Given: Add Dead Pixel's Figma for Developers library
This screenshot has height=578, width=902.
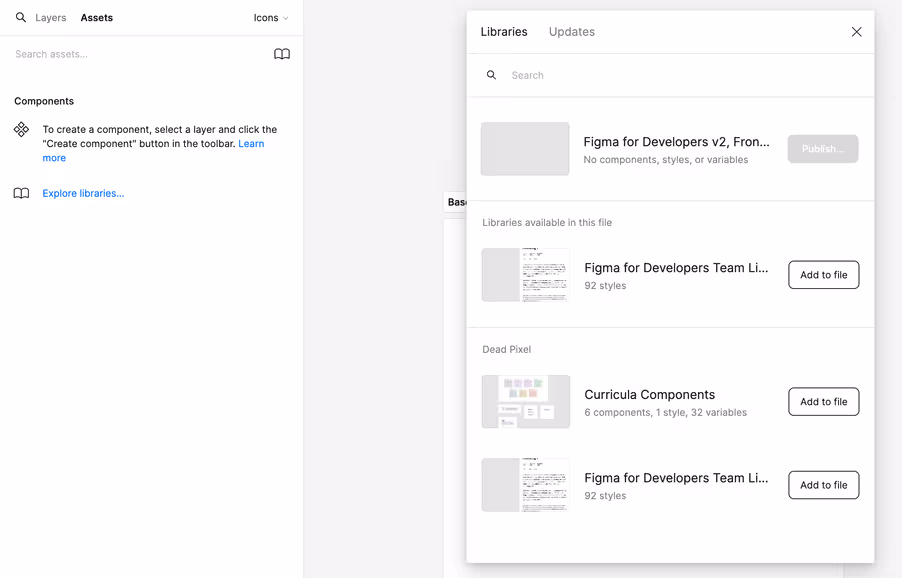Looking at the screenshot, I should click(x=824, y=485).
